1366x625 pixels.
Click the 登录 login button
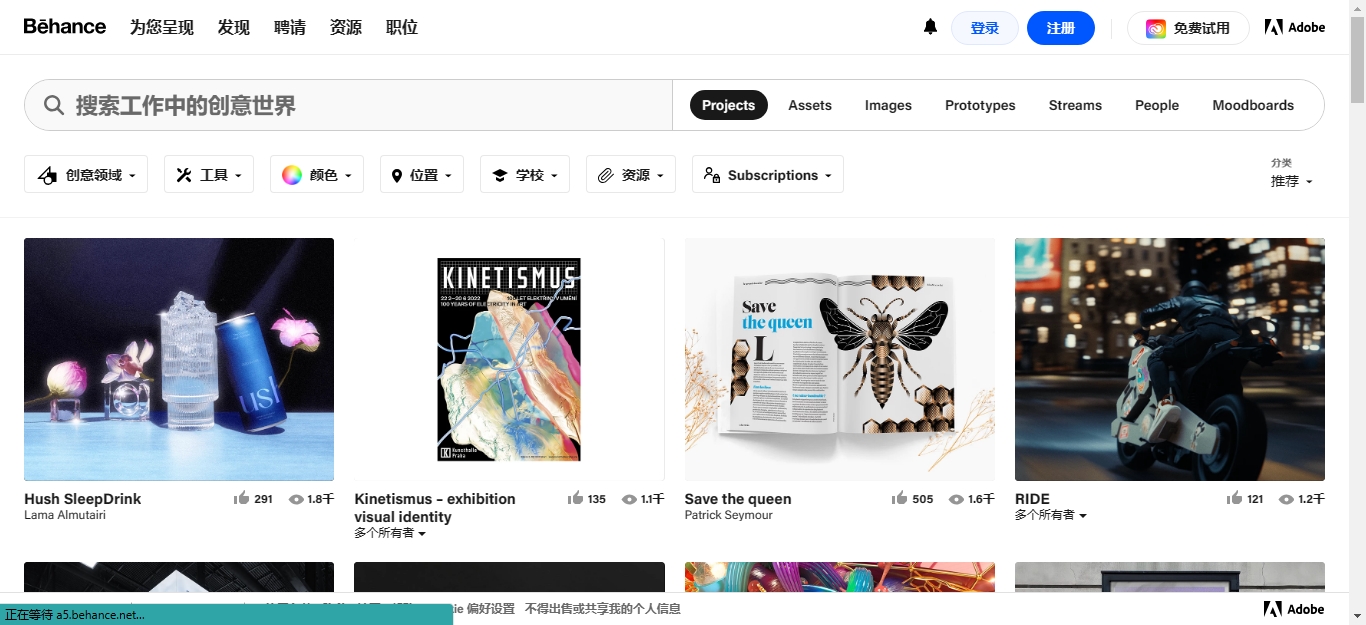(x=985, y=28)
